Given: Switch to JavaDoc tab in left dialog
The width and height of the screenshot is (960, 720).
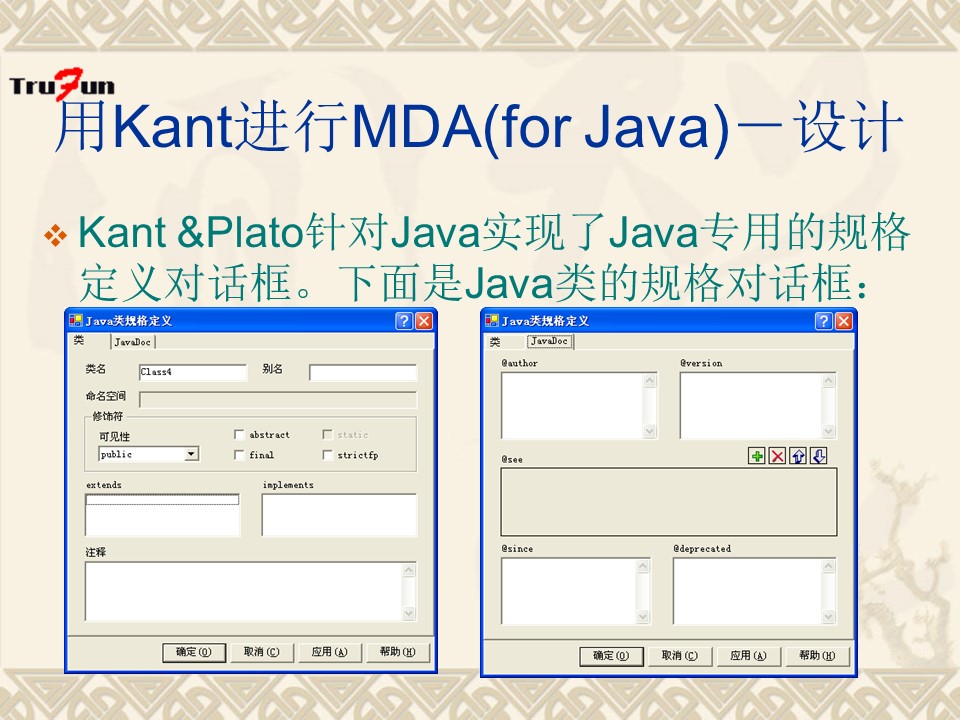Looking at the screenshot, I should [x=132, y=342].
